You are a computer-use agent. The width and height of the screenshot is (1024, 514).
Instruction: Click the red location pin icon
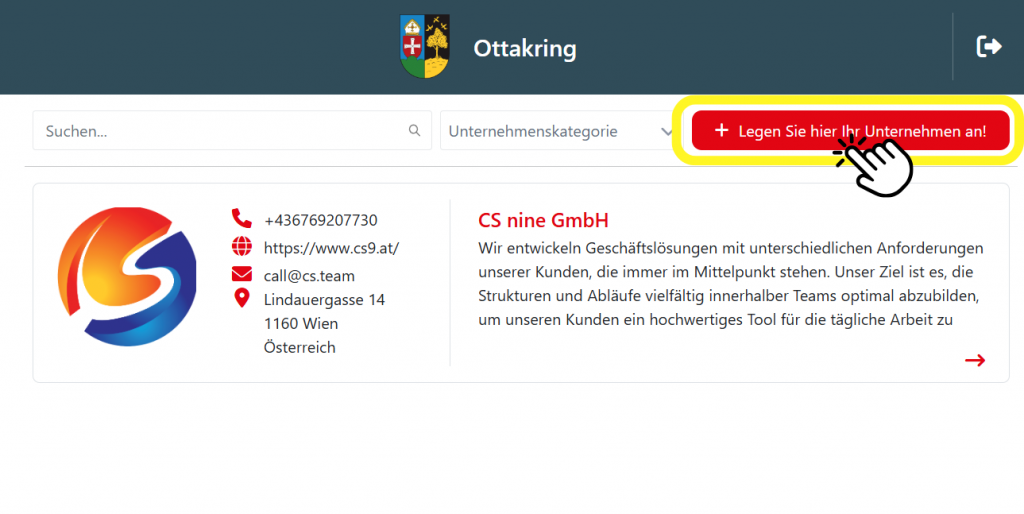(x=241, y=299)
